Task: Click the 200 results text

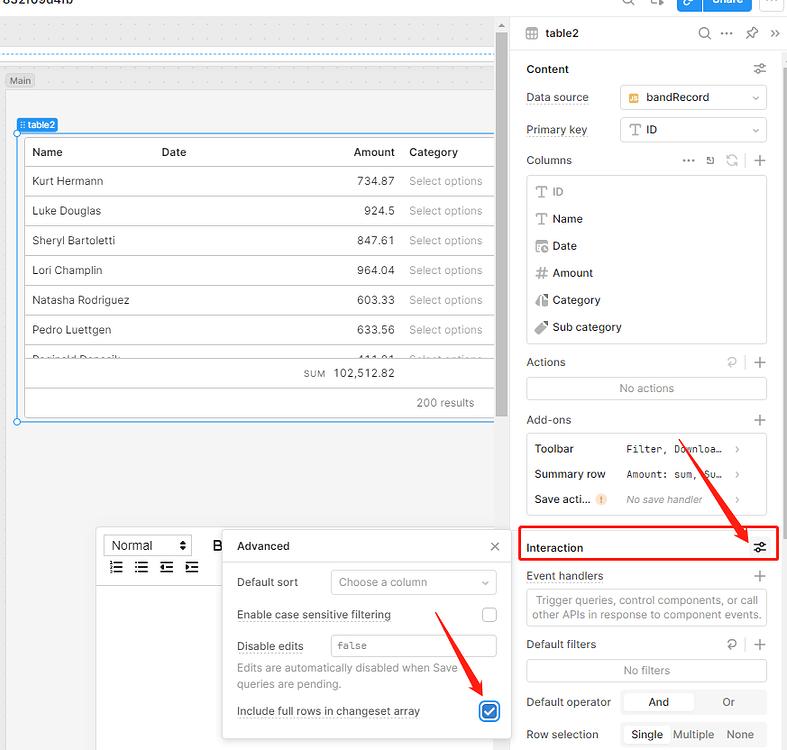Action: pos(445,403)
